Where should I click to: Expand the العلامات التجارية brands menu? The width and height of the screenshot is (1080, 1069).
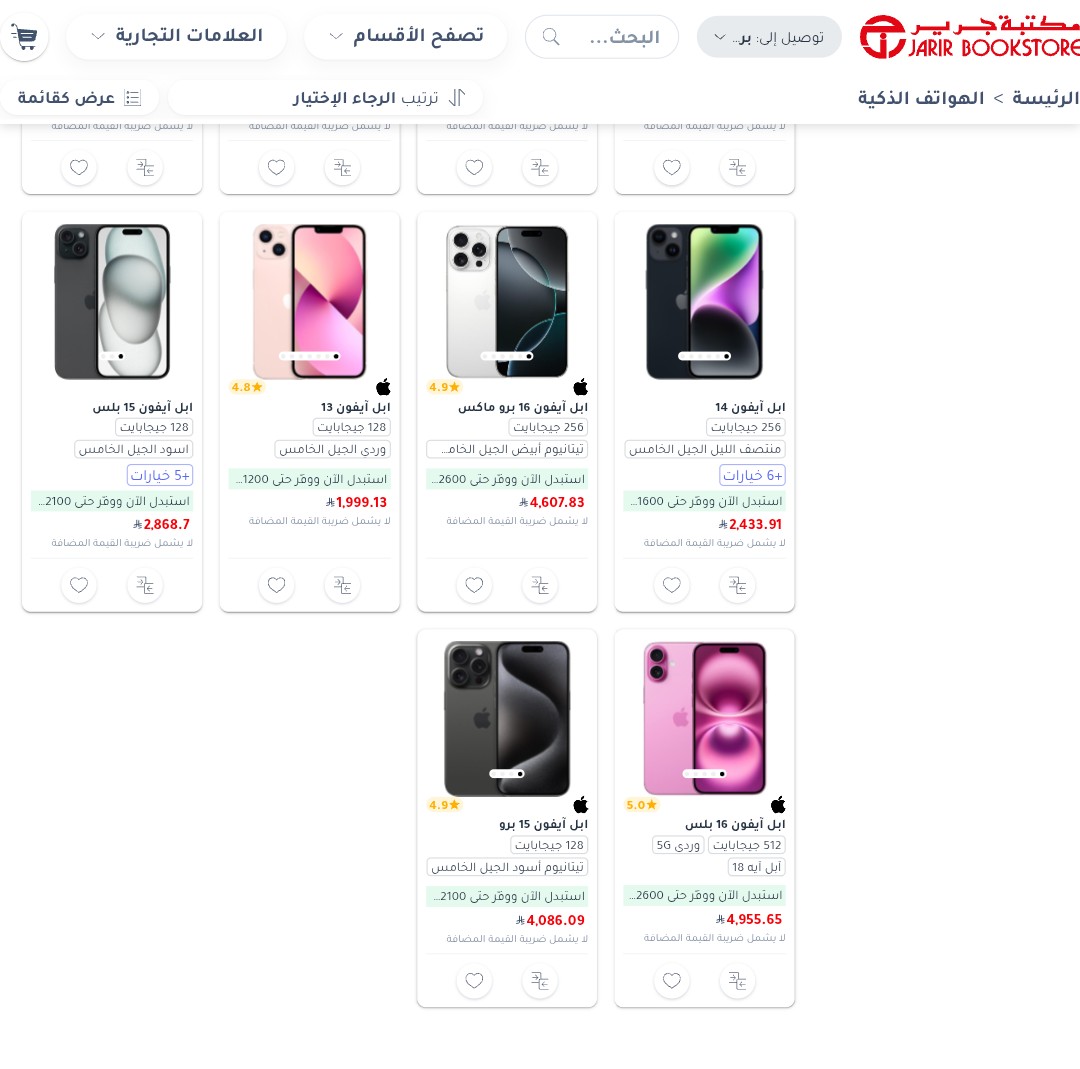coord(177,36)
